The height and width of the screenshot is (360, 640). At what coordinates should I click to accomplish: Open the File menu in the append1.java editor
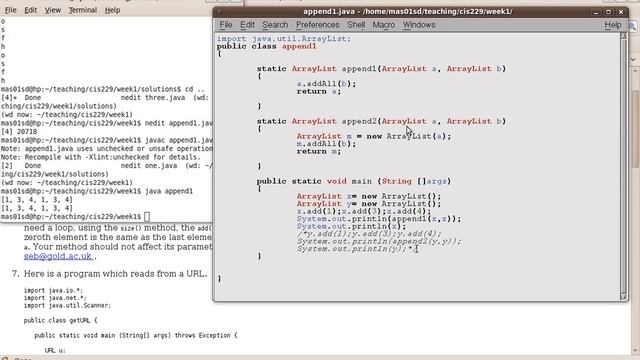tap(225, 25)
